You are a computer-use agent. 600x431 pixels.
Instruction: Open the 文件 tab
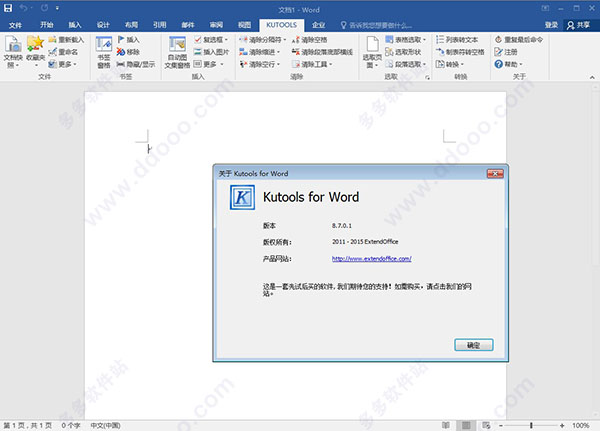coord(15,25)
